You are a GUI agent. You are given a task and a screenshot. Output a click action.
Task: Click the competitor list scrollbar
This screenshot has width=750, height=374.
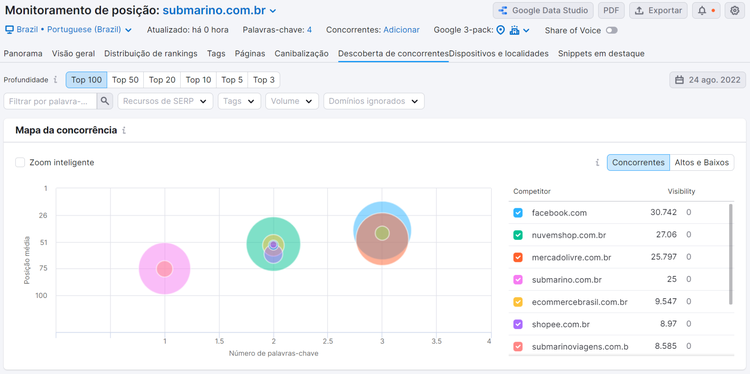click(730, 253)
